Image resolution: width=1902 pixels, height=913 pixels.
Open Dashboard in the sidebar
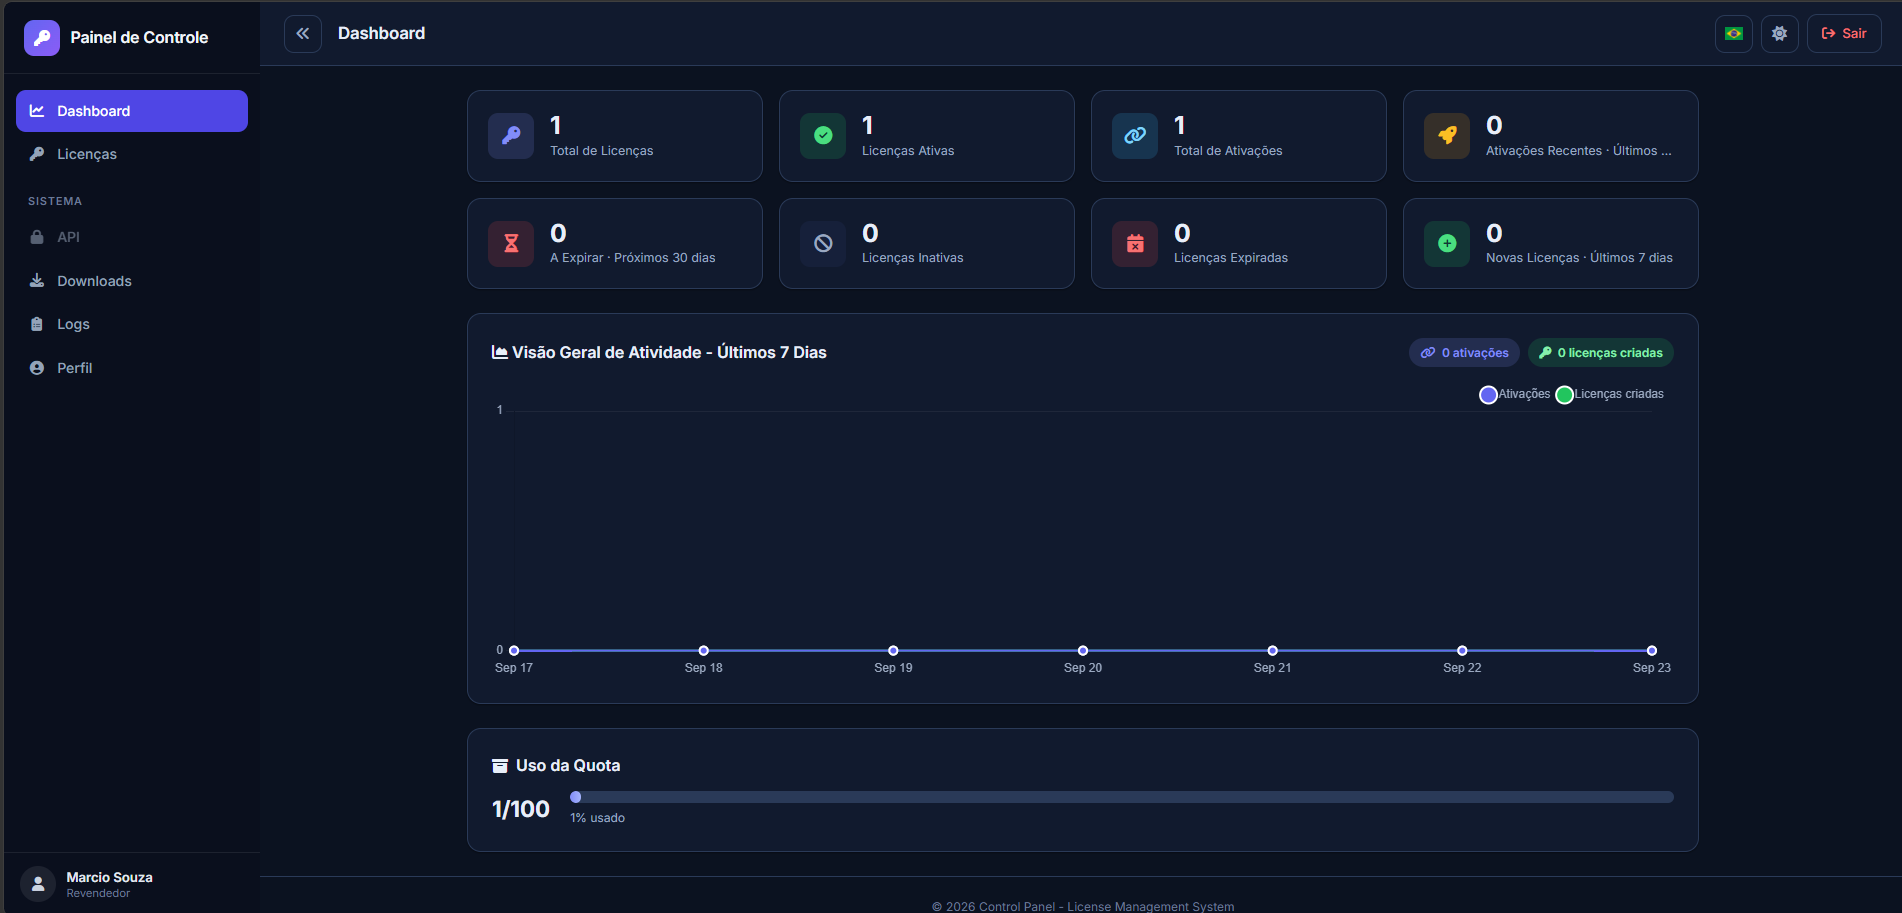click(x=132, y=111)
